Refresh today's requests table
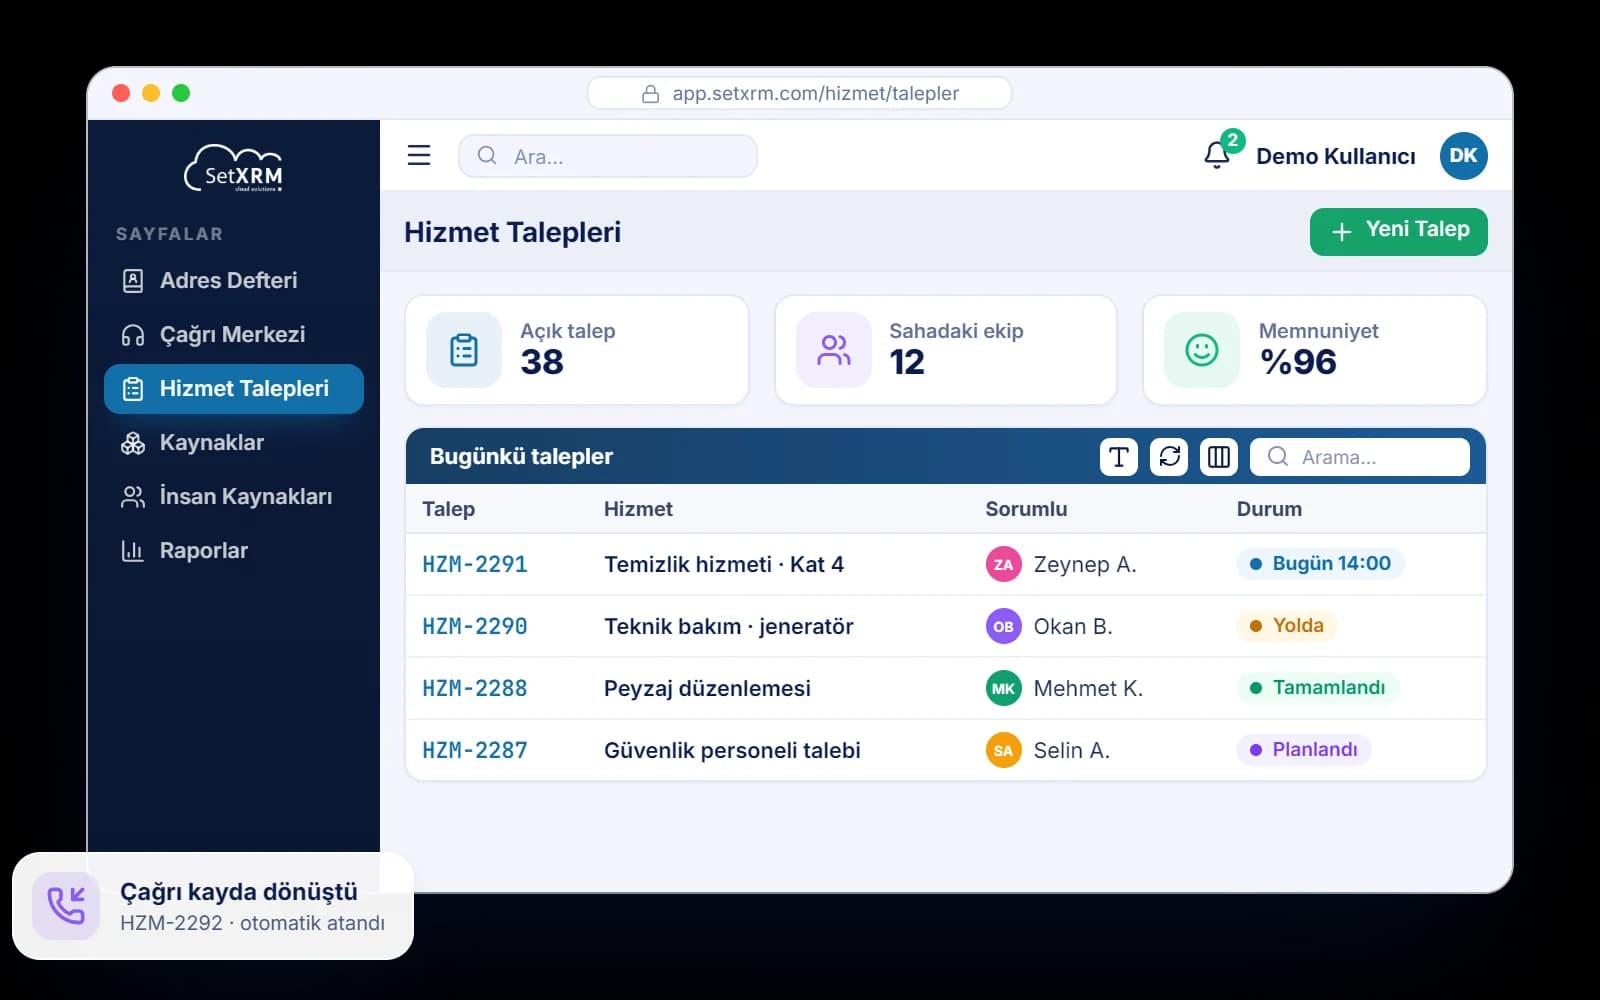 [x=1169, y=457]
